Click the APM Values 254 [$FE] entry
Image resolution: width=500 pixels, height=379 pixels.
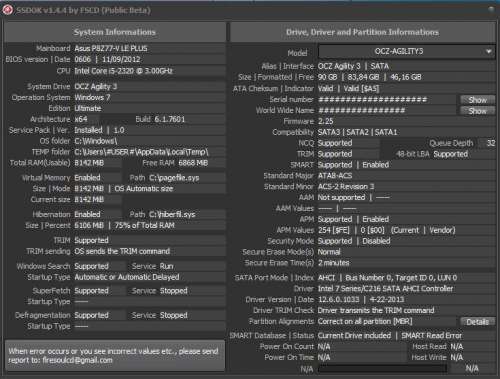coord(333,230)
